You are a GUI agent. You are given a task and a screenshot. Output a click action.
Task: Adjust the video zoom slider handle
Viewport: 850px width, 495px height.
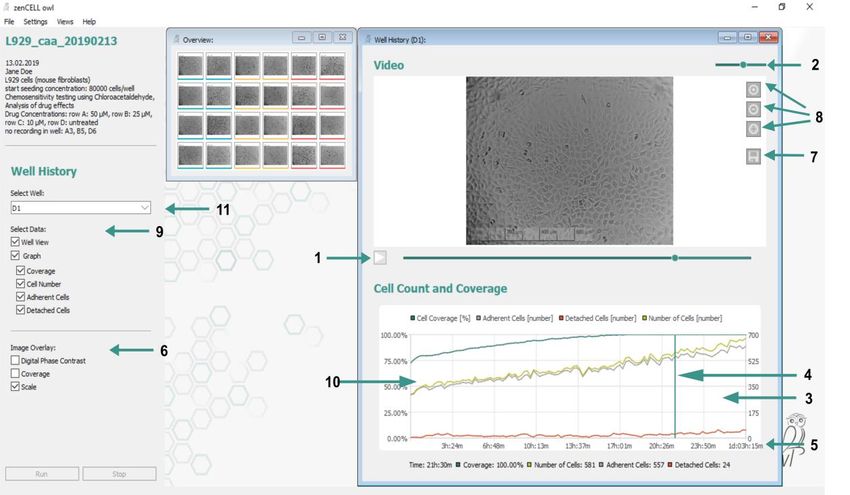pyautogui.click(x=743, y=65)
